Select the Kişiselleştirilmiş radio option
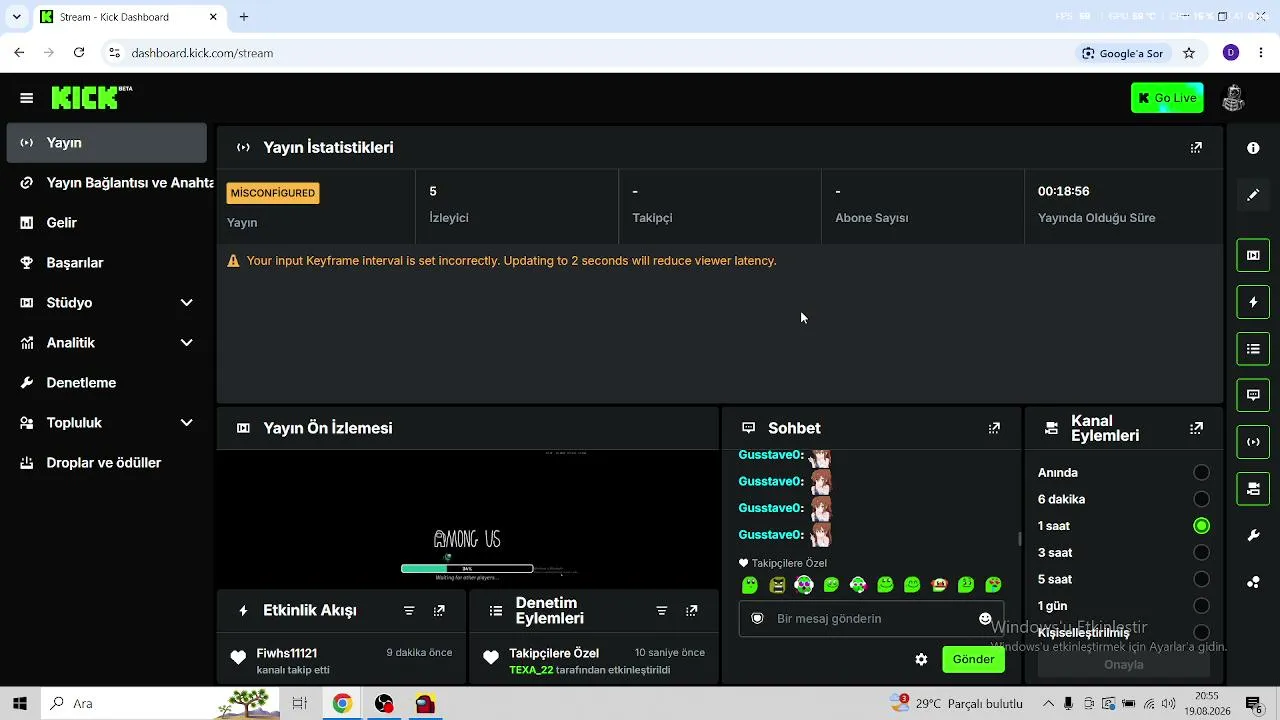 tap(1202, 633)
